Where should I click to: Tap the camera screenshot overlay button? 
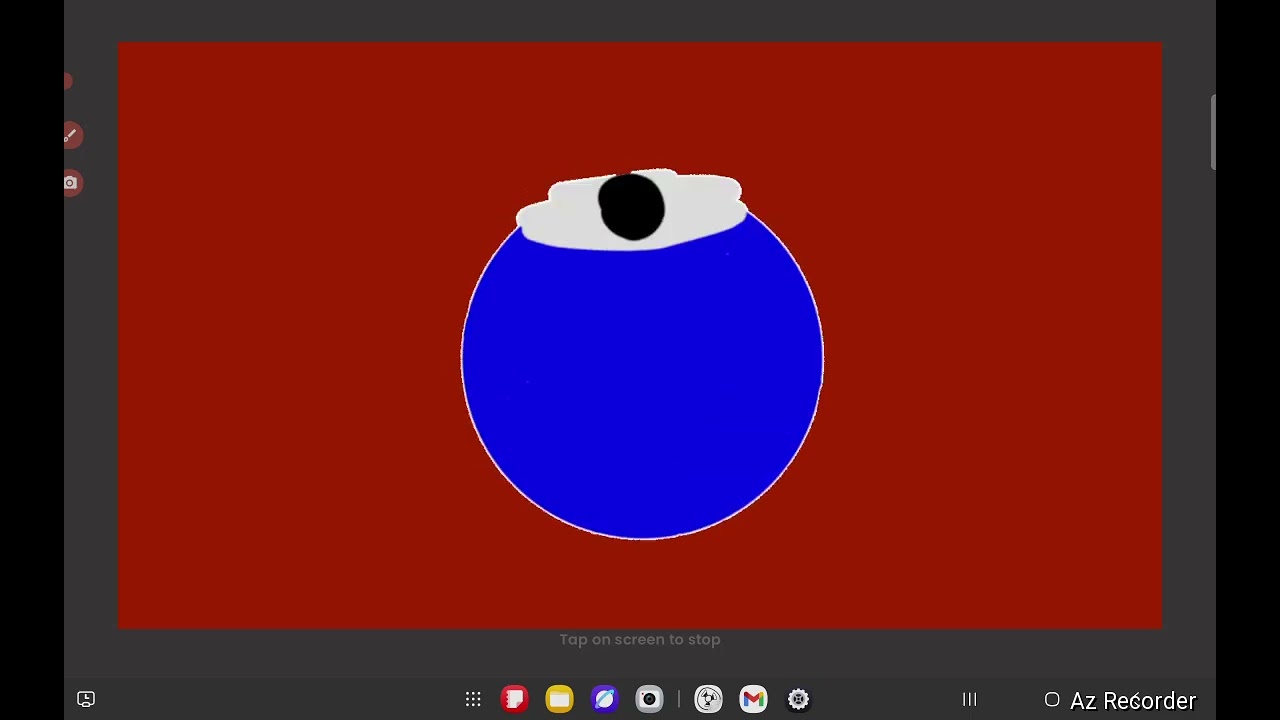click(x=71, y=183)
